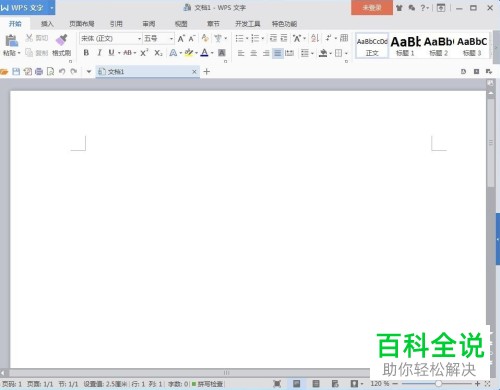Viewport: 500px width, 390px height.
Task: Toggle justify alignment
Action: pyautogui.click(x=277, y=53)
